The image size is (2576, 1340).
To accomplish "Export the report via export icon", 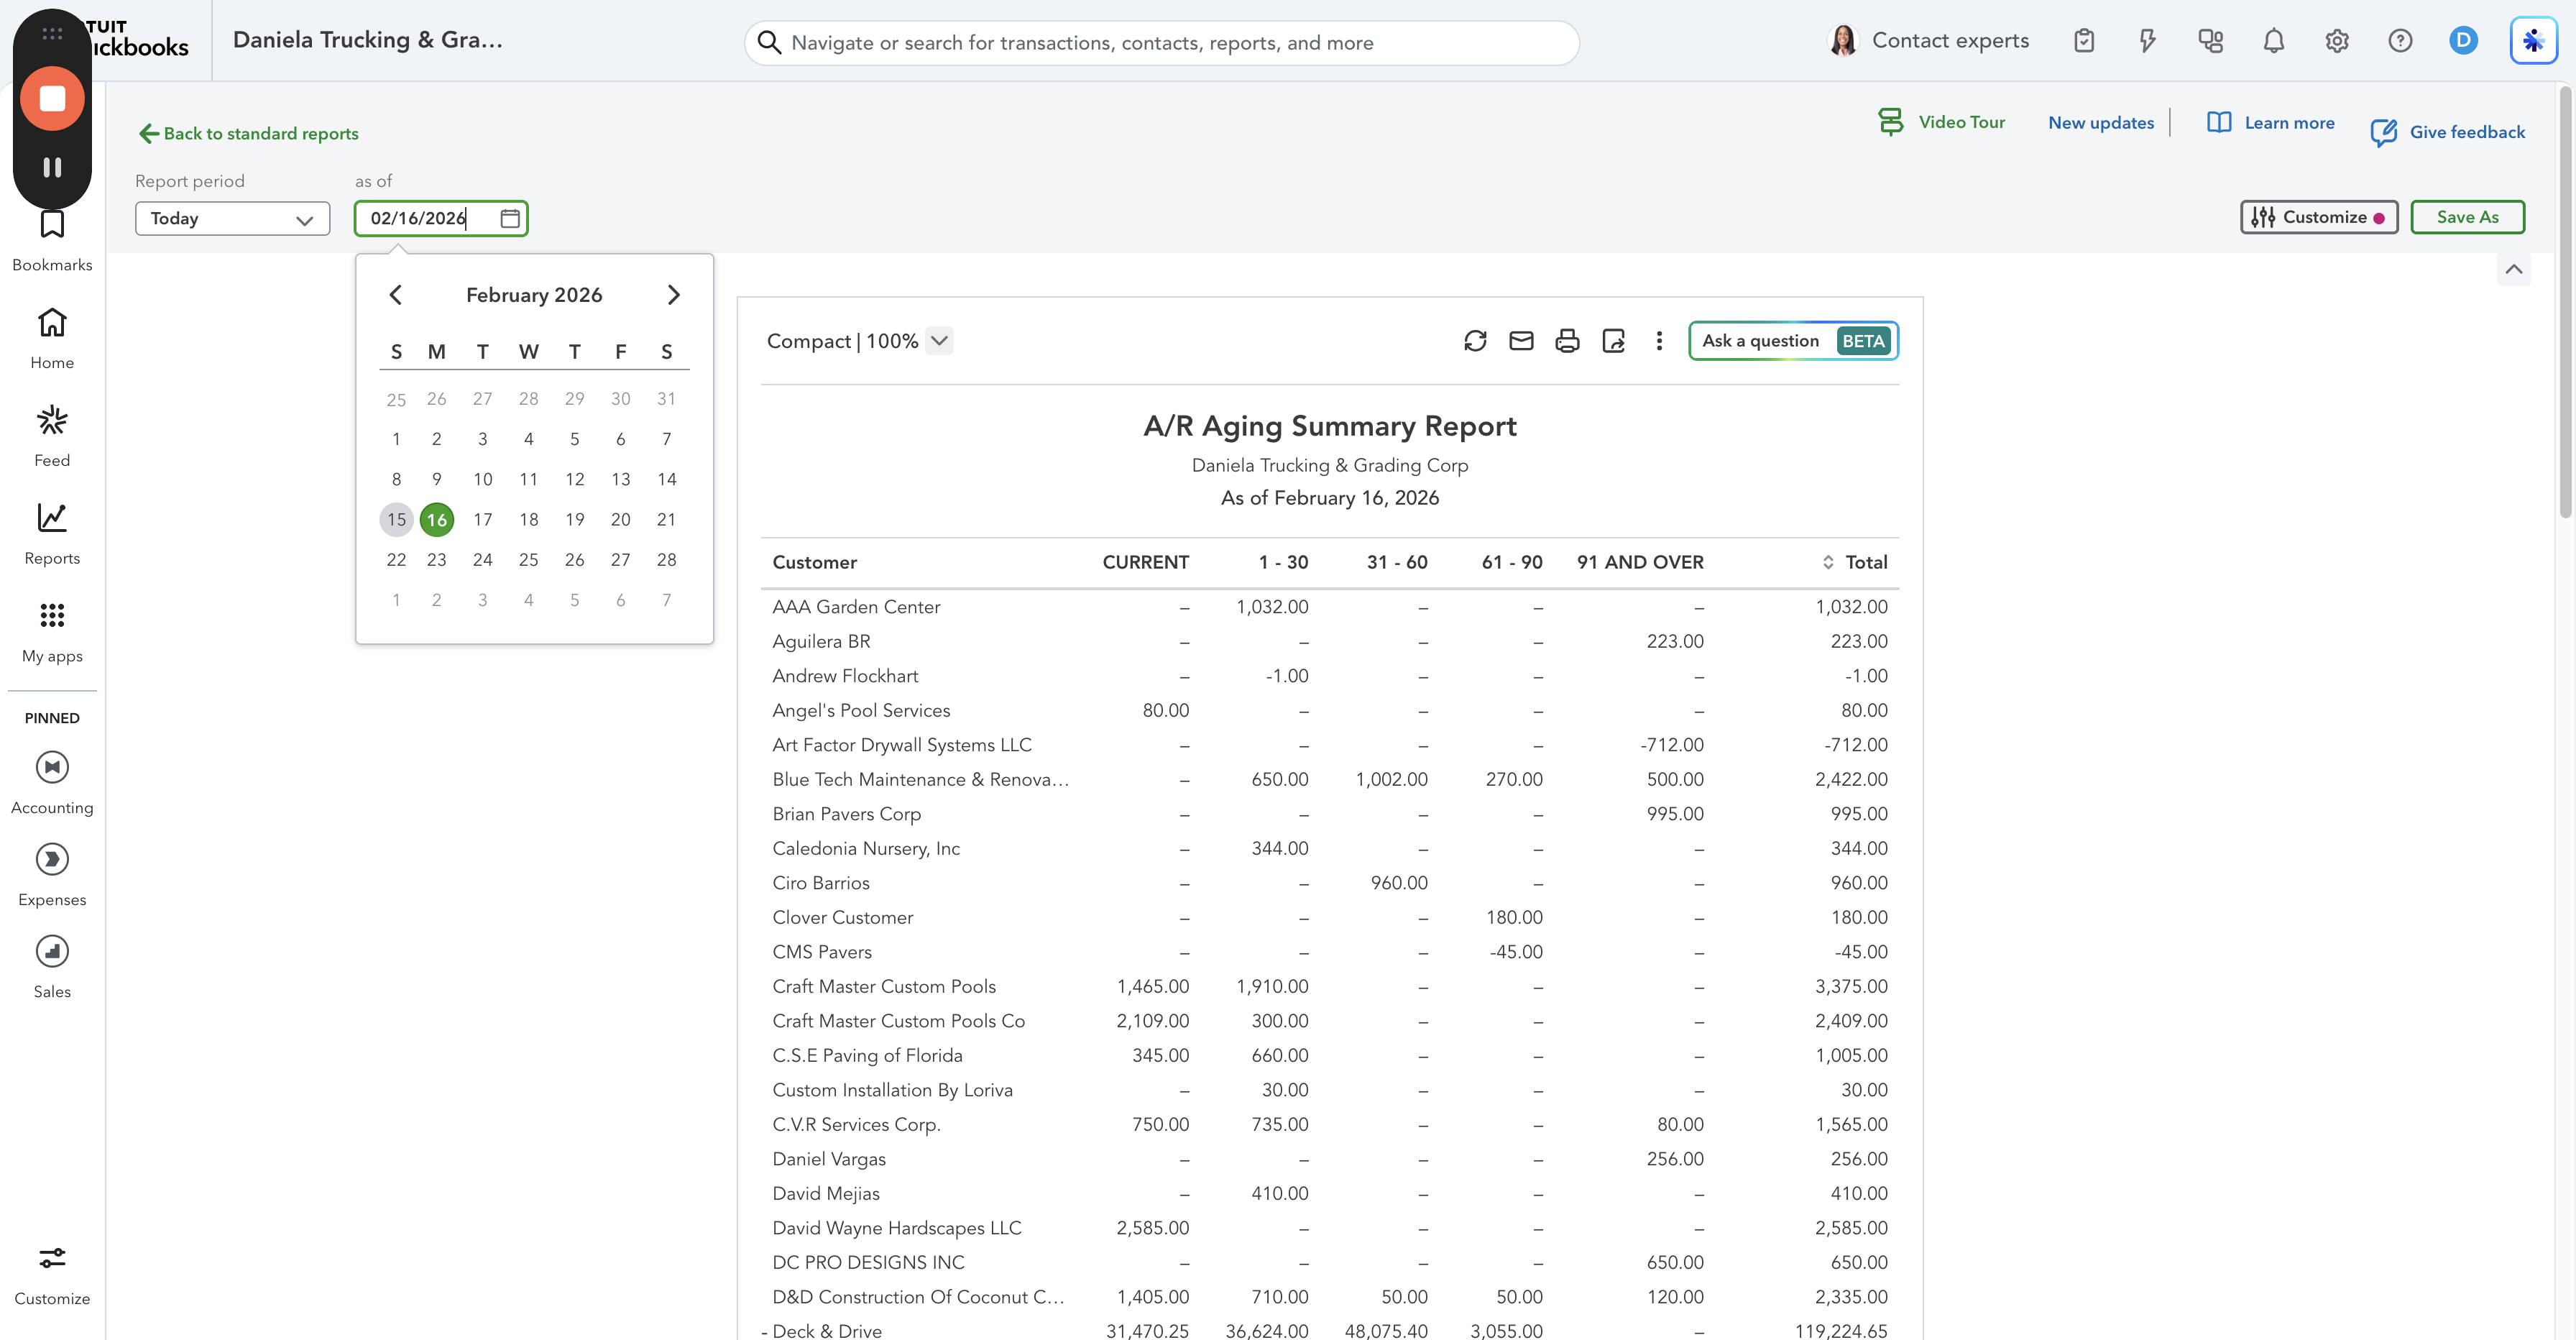I will (1613, 341).
